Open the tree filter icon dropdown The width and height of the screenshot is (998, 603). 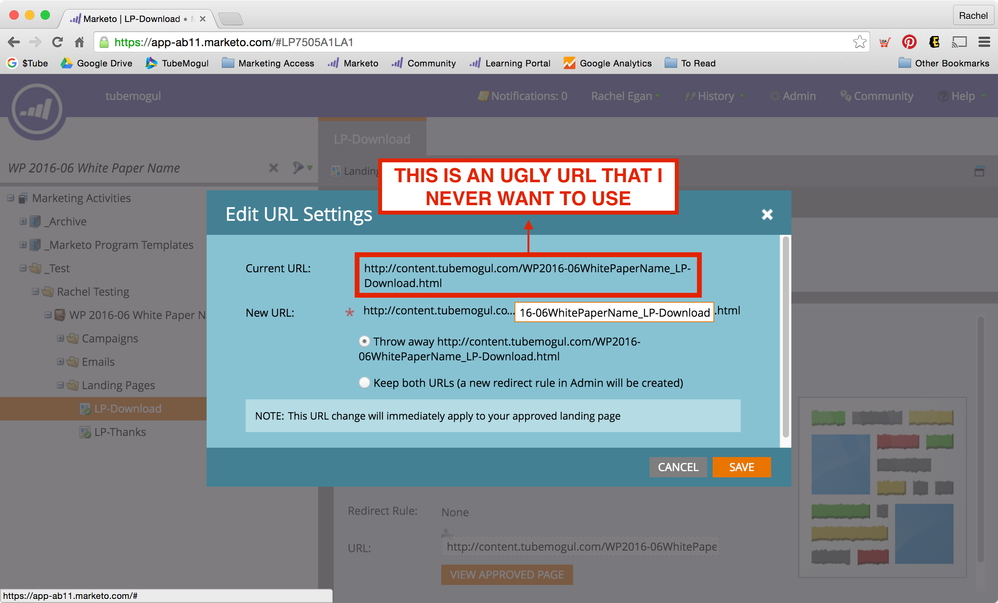(302, 168)
